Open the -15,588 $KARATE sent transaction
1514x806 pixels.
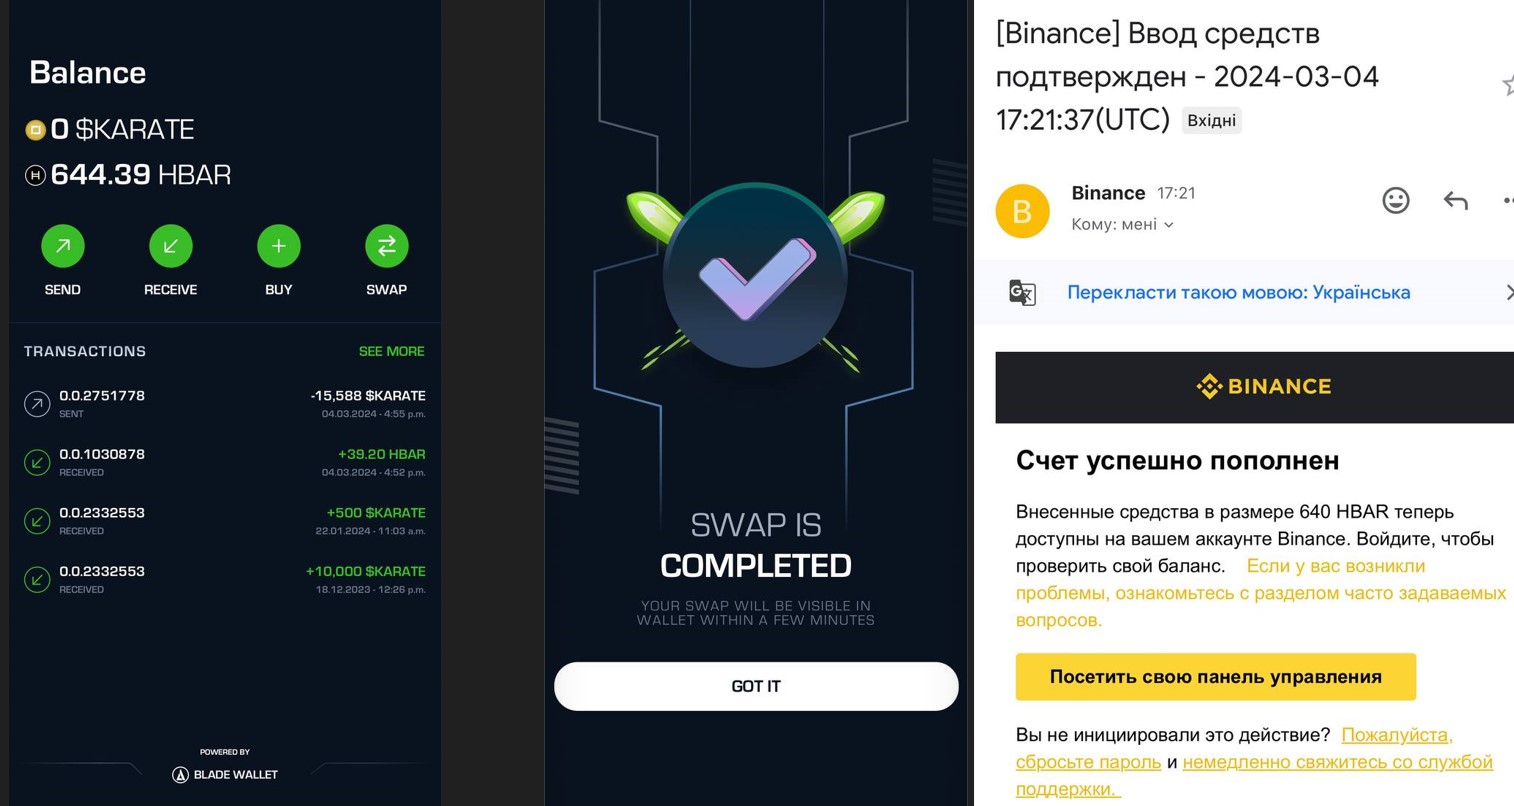(x=225, y=404)
